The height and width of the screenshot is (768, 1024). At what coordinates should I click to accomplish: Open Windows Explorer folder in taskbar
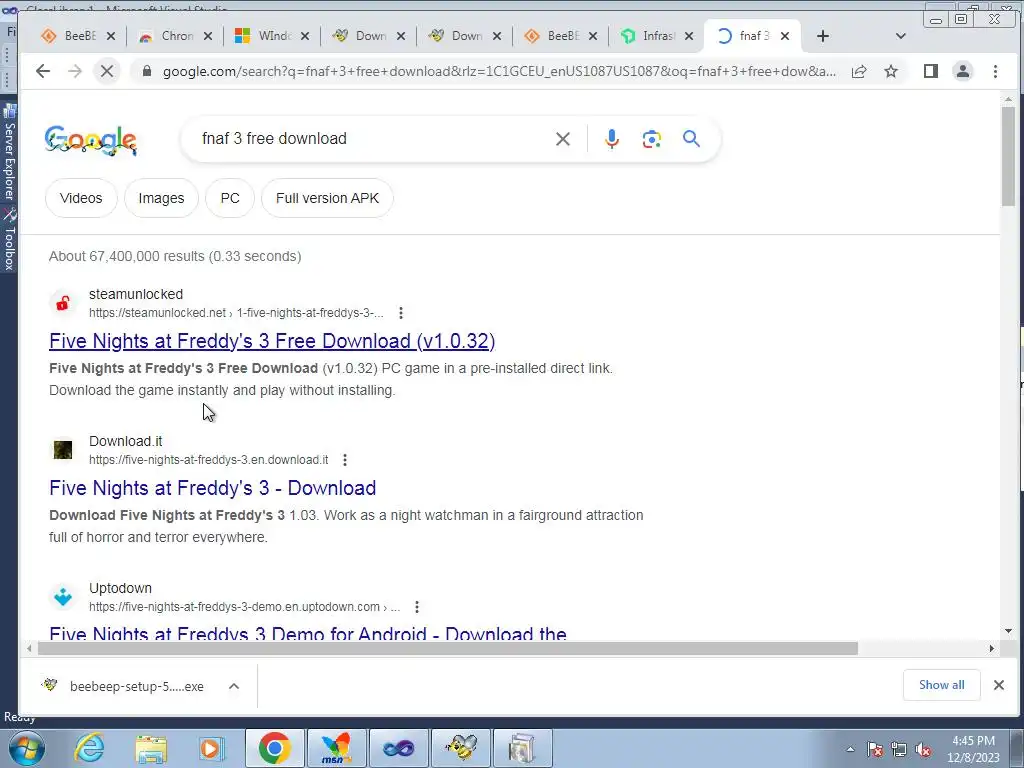(x=151, y=748)
